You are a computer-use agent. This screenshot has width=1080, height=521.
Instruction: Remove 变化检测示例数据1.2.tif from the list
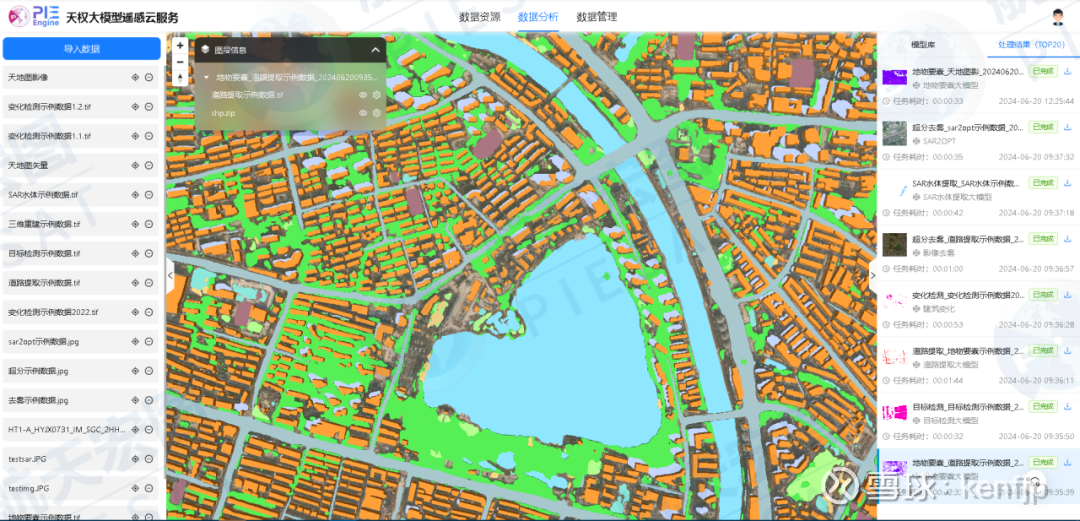(148, 107)
